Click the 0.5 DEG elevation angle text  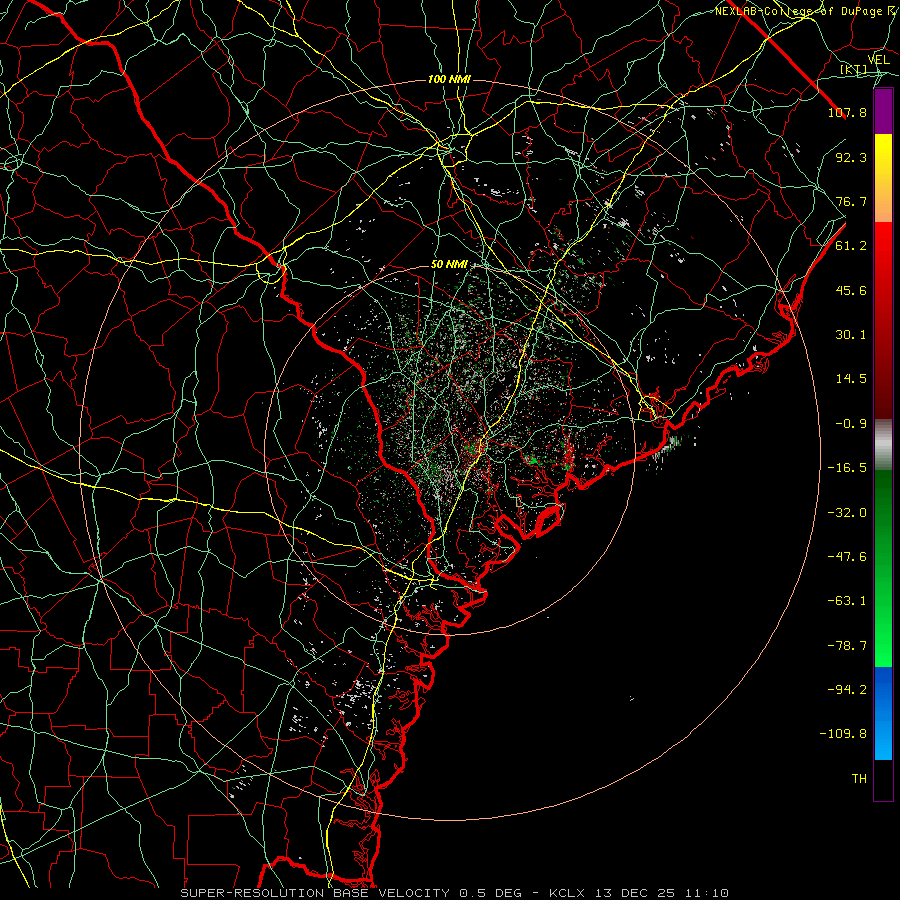pyautogui.click(x=490, y=893)
